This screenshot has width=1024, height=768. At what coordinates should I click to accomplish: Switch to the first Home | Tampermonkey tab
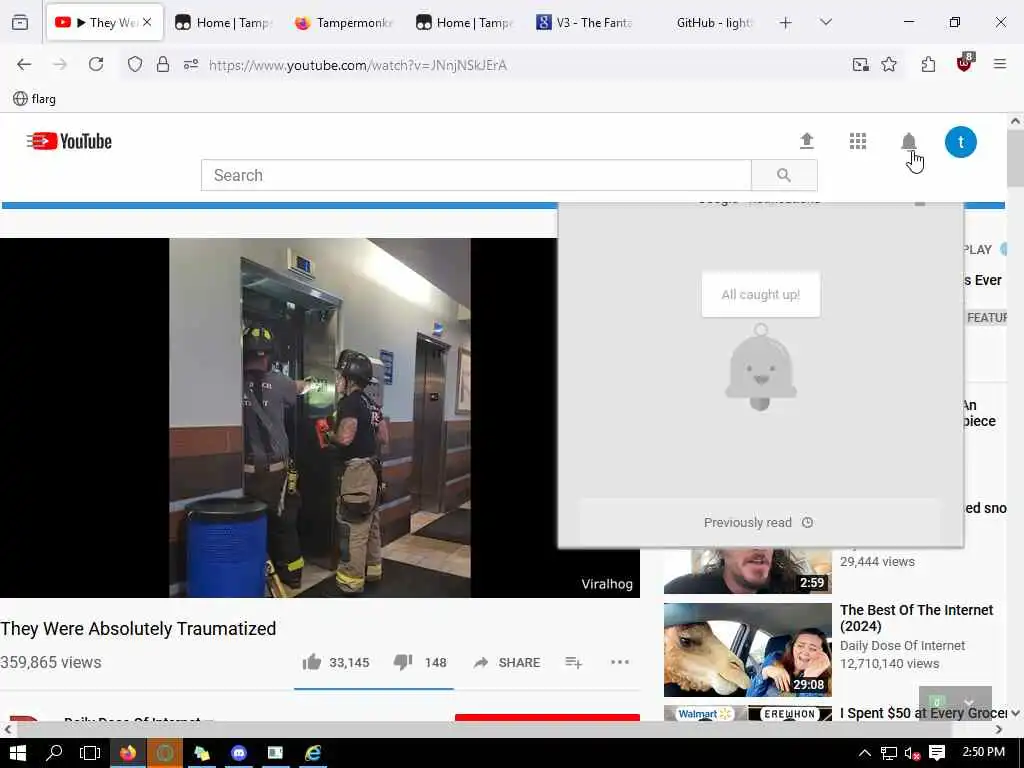click(223, 22)
